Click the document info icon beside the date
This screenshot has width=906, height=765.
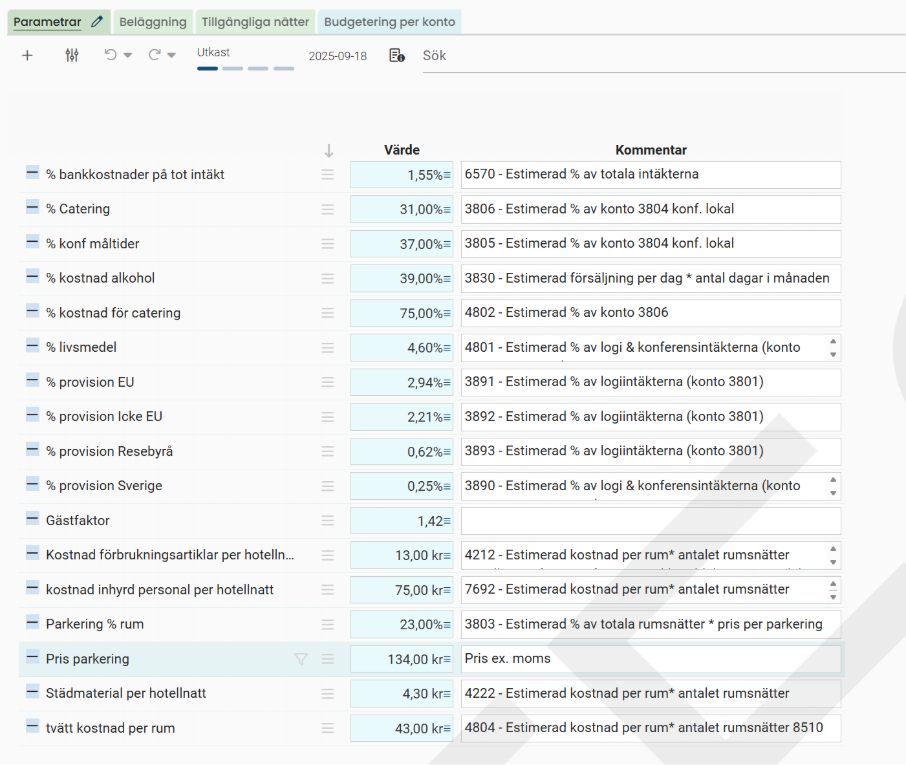pos(394,56)
